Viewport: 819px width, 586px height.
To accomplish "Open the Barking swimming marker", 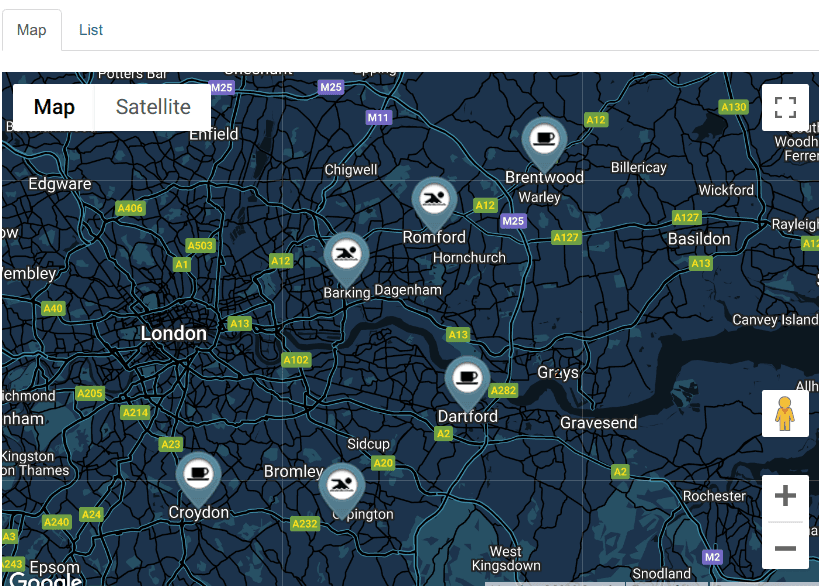I will (x=346, y=257).
